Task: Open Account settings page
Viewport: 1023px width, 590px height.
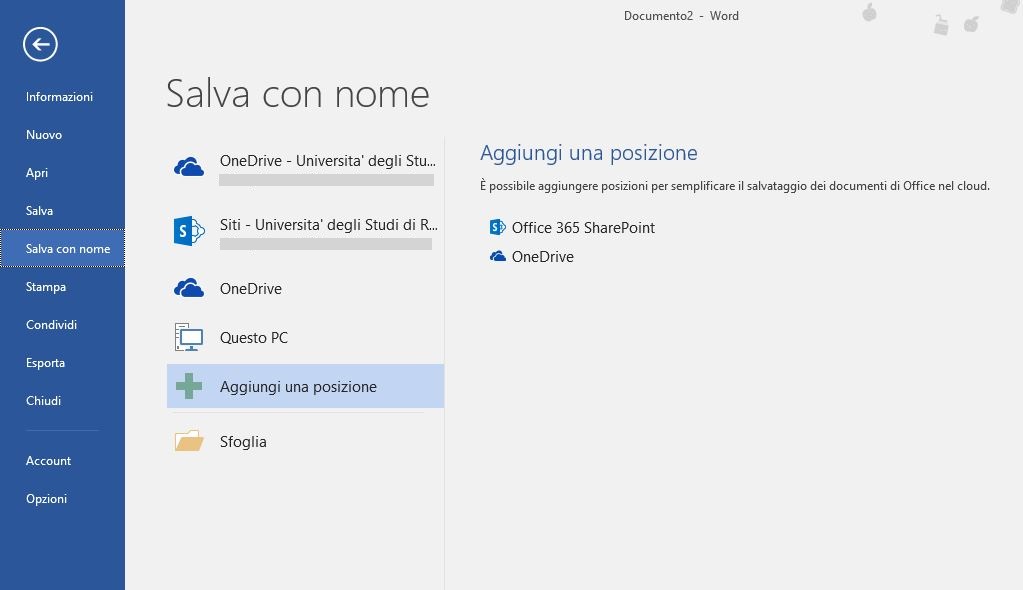Action: [48, 460]
